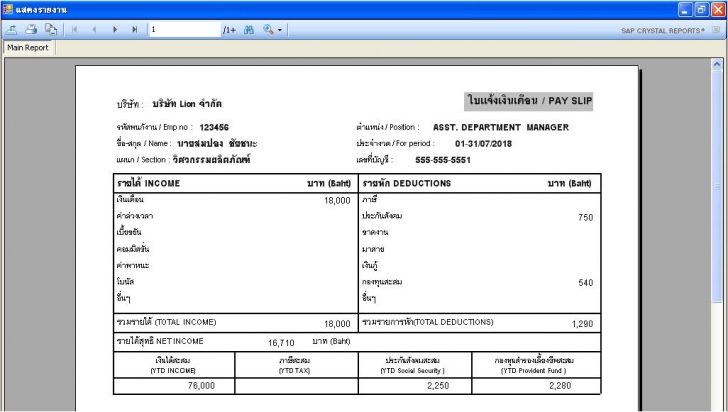The image size is (728, 412).
Task: Click the vertical scrollbar thumb
Action: tap(717, 186)
